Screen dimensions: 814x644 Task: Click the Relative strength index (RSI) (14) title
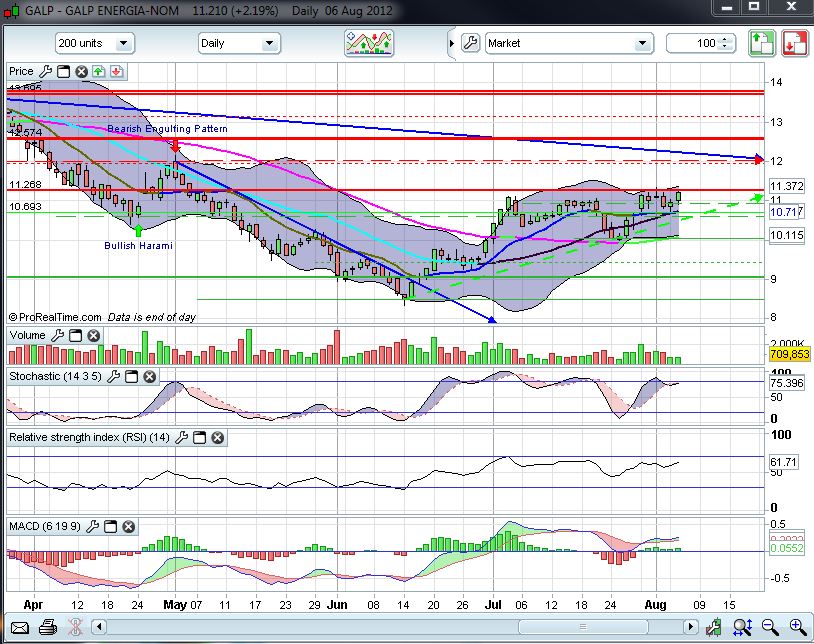click(89, 437)
